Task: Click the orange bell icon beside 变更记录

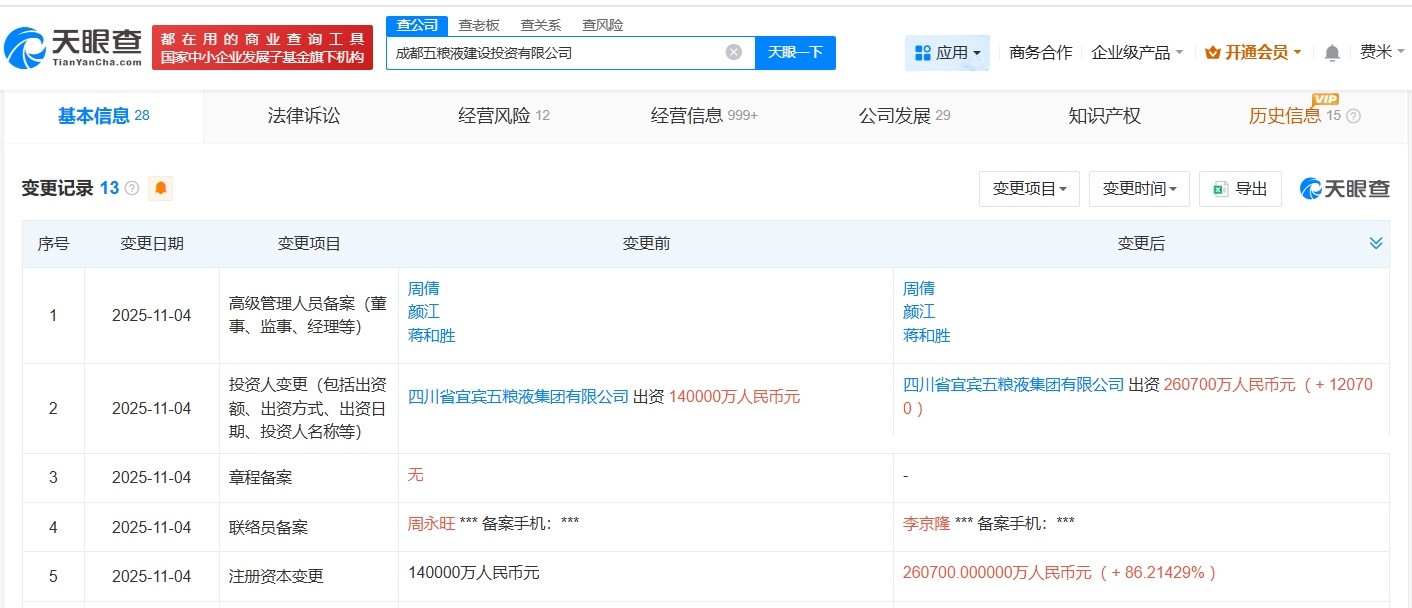Action: [x=161, y=188]
